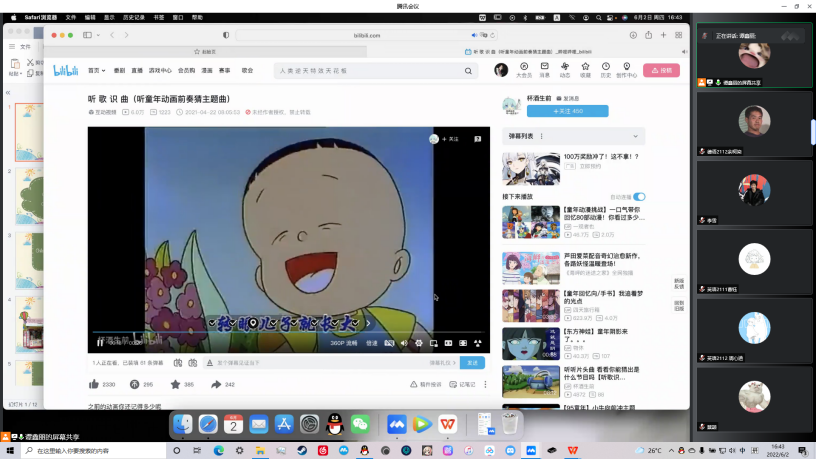Image resolution: width=816 pixels, height=459 pixels.
Task: Toggle subtitles icon in player controls
Action: click(388, 343)
